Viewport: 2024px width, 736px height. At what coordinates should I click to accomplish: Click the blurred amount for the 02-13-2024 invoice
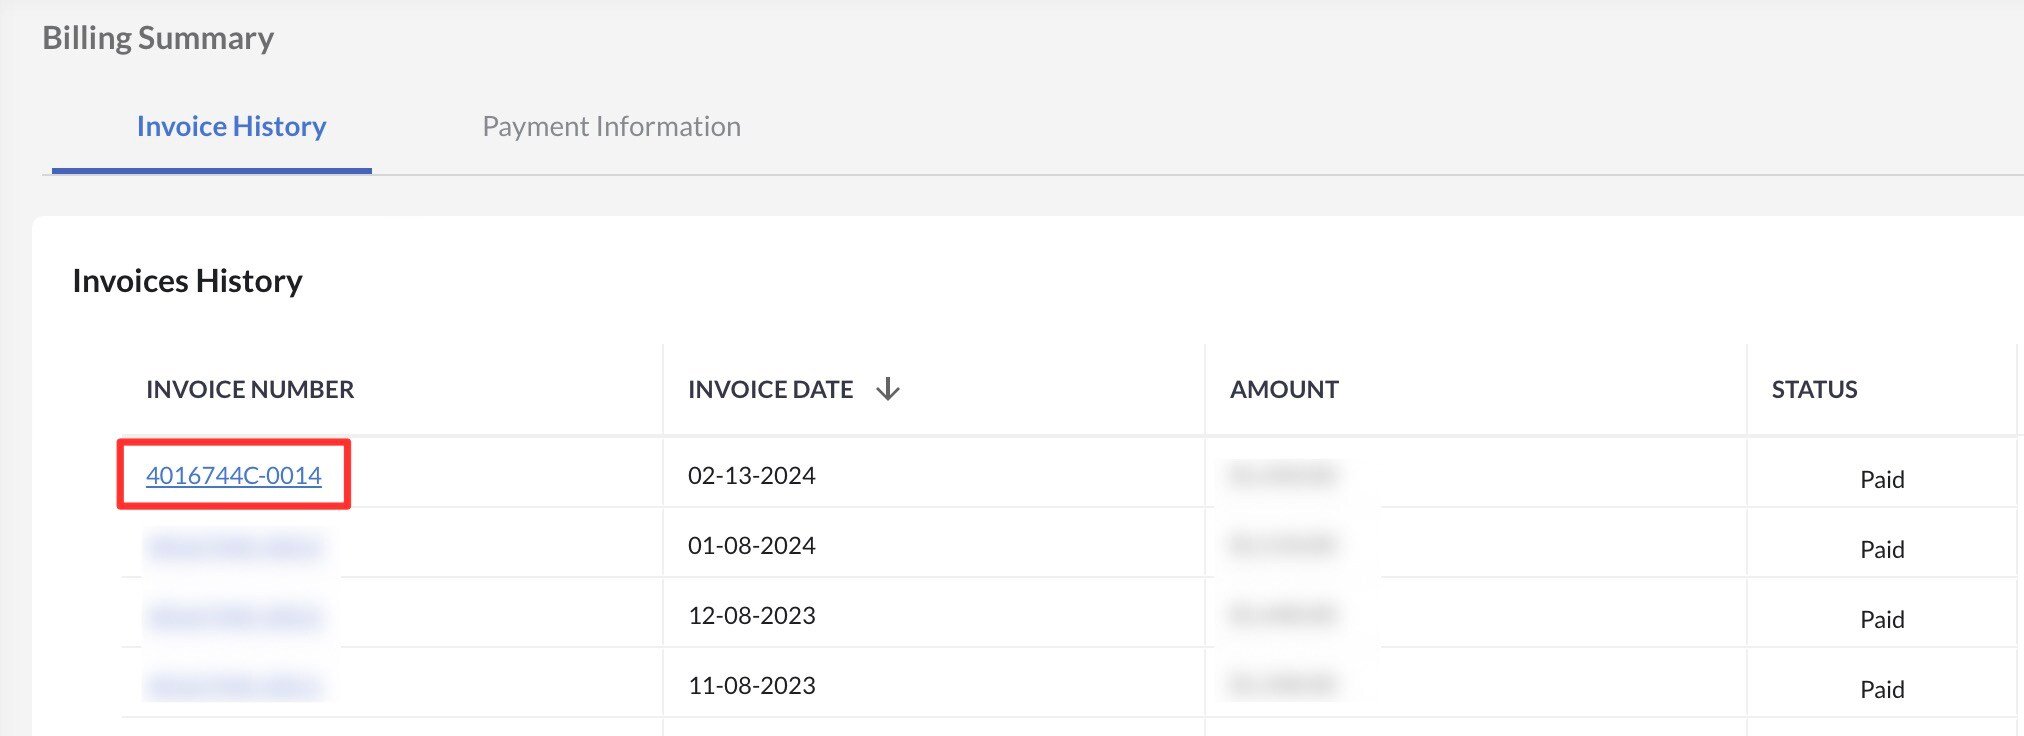(x=1282, y=476)
